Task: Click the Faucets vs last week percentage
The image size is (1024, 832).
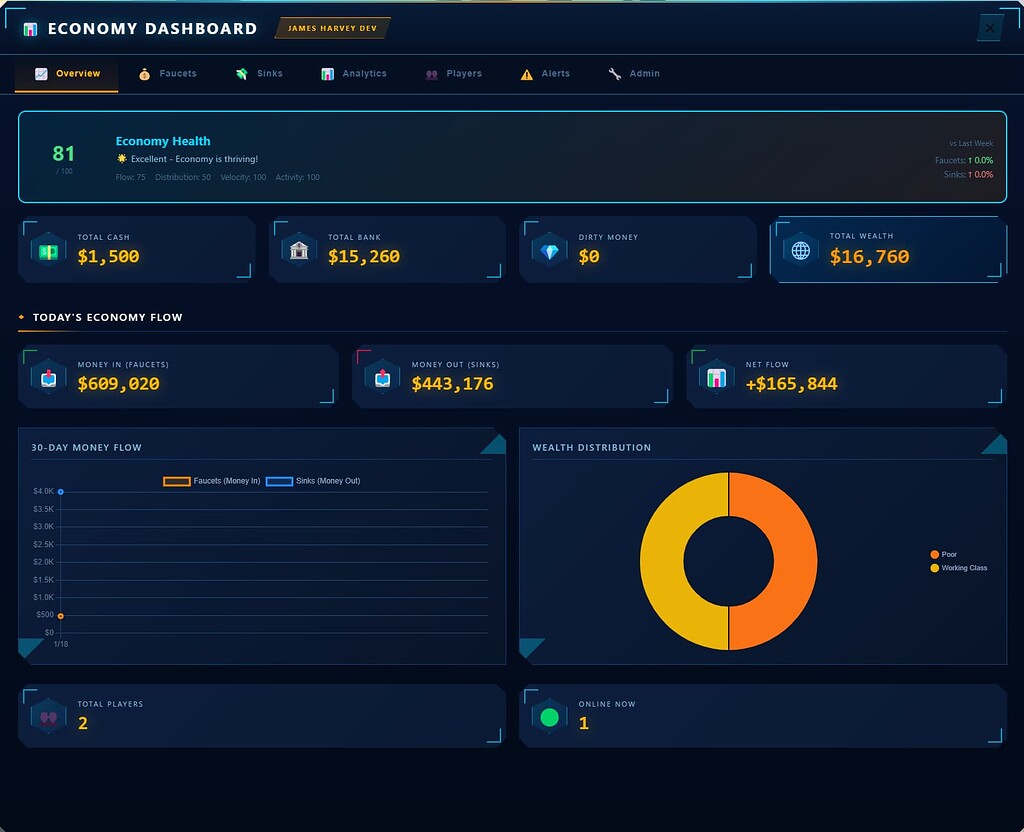Action: click(980, 161)
